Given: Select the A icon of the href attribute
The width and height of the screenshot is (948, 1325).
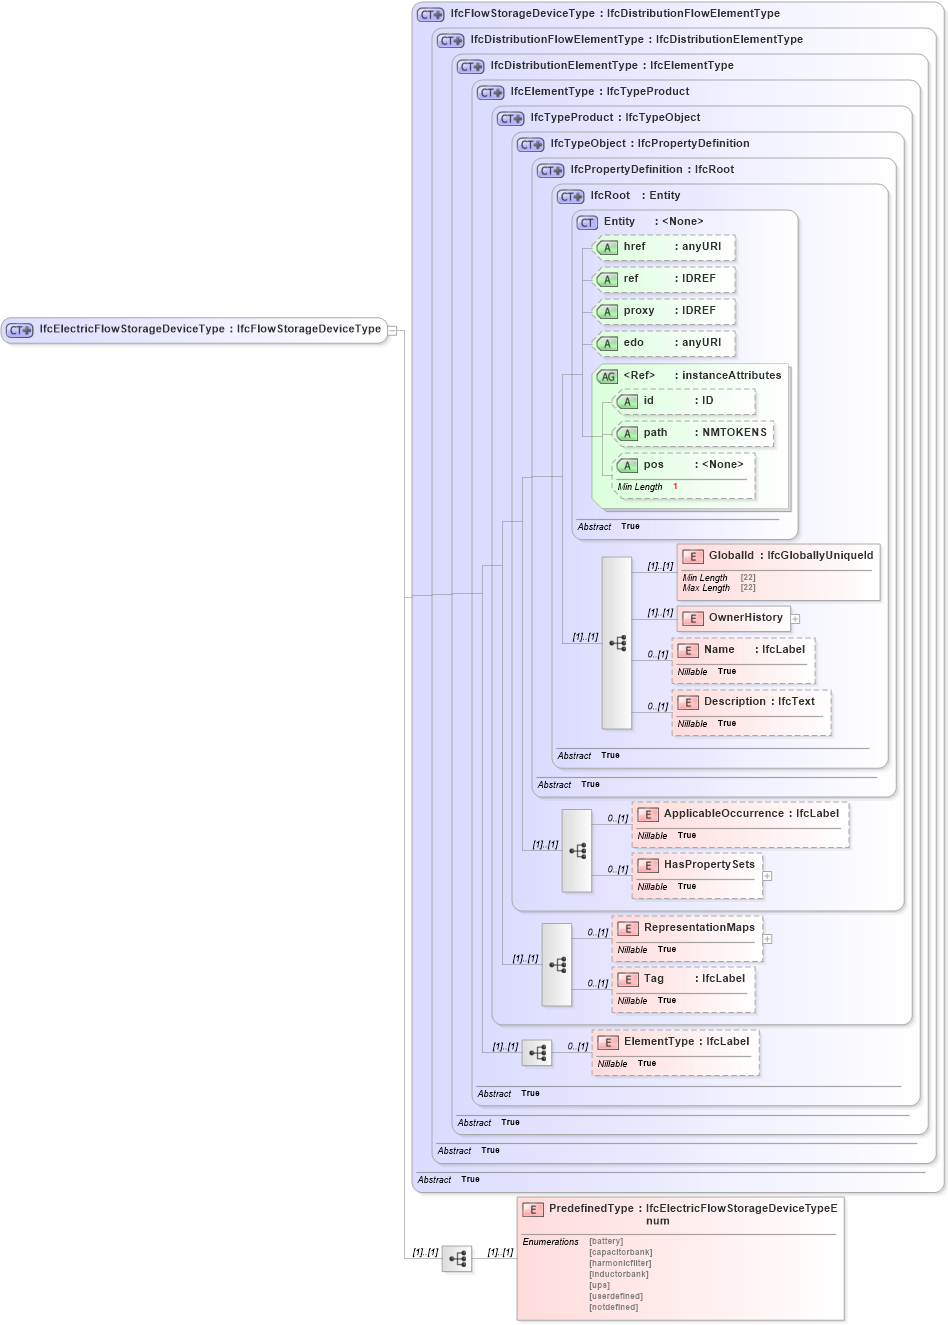Looking at the screenshot, I should click(607, 247).
